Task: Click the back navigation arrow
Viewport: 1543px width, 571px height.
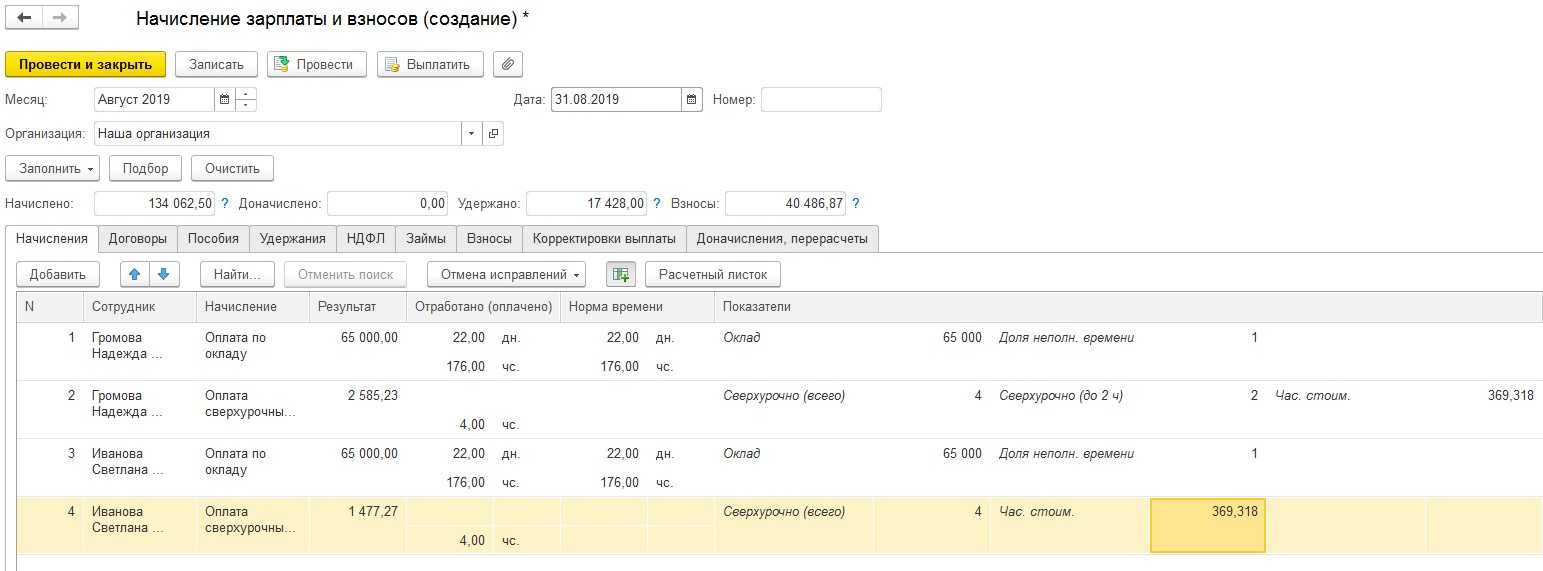Action: 24,18
